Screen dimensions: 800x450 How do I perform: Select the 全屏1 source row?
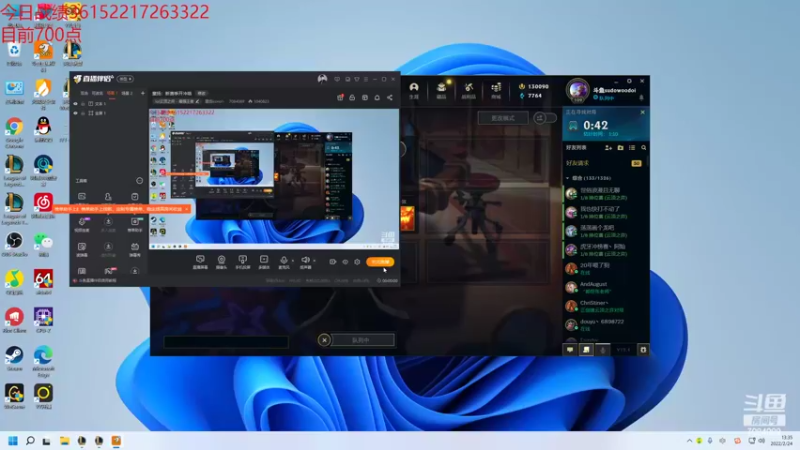pos(109,113)
